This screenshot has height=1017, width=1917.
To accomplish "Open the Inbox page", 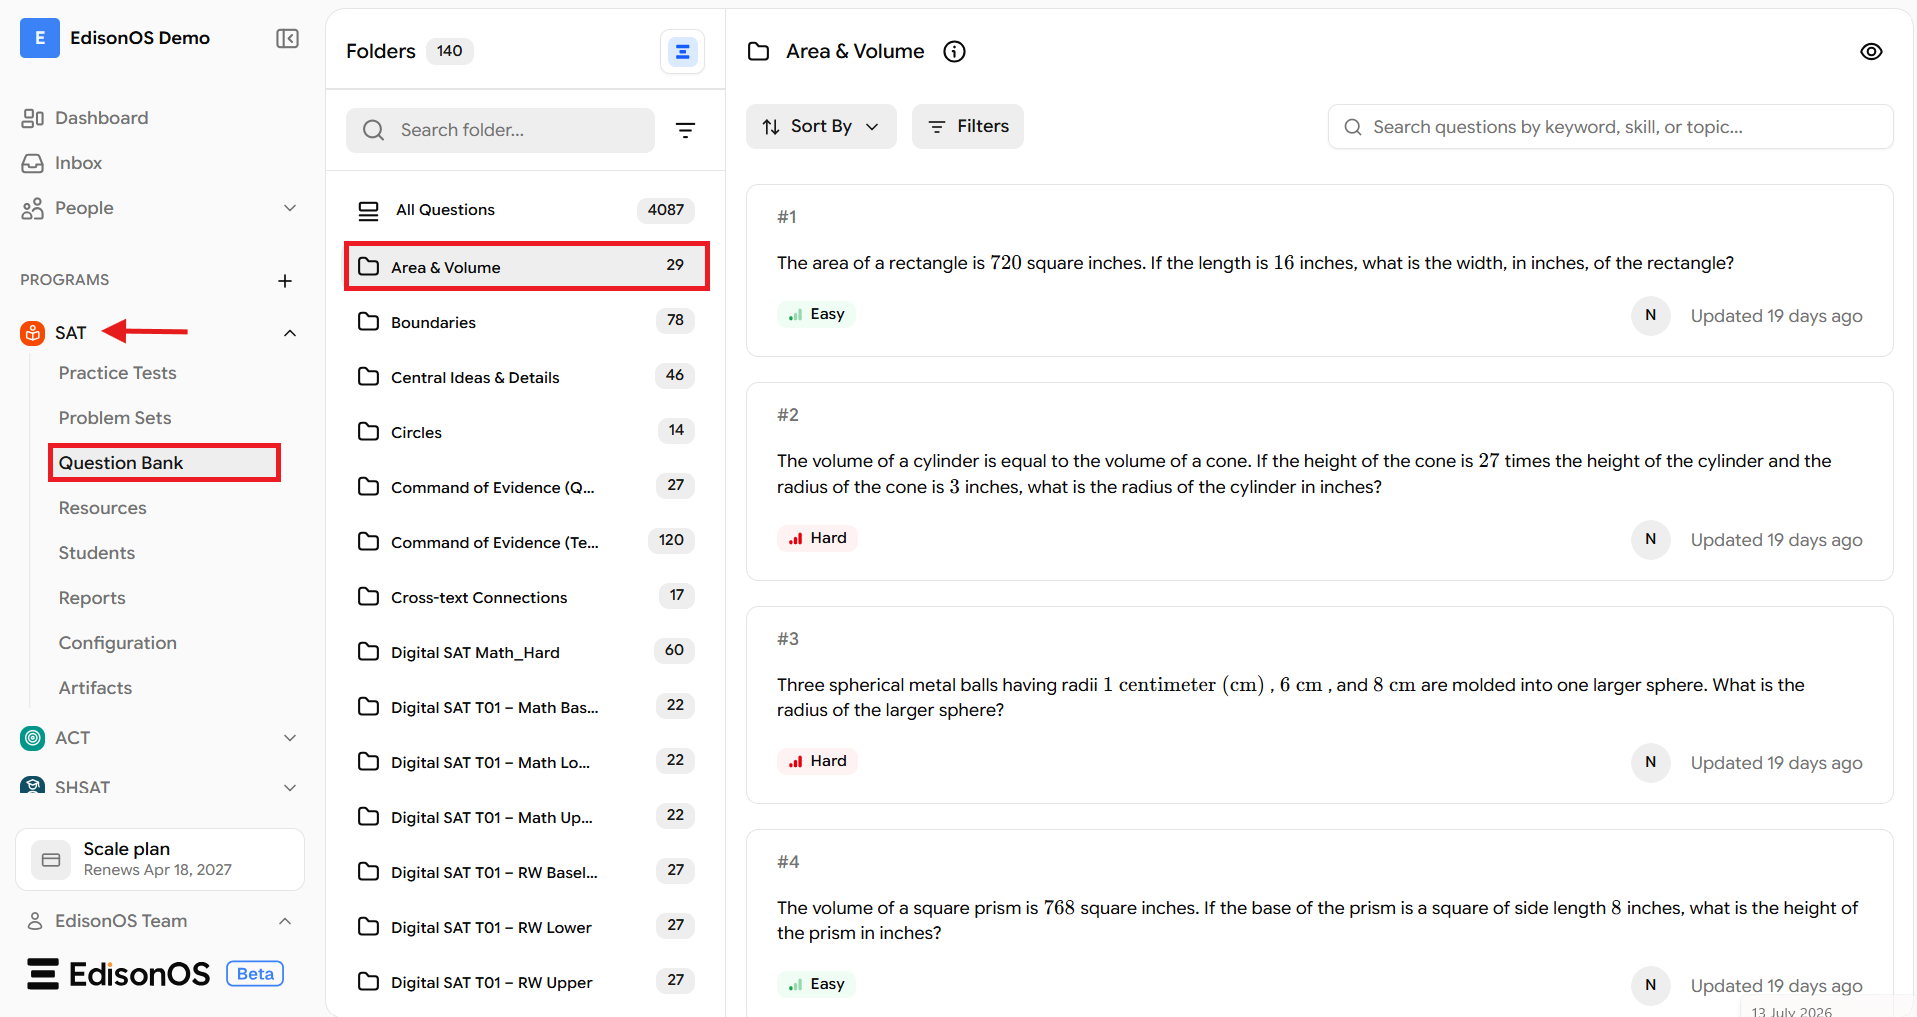I will click(x=78, y=163).
